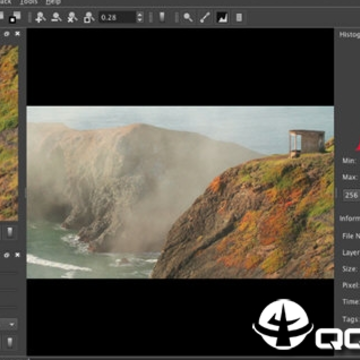
Task: Click the Tags: label
Action: click(x=350, y=319)
